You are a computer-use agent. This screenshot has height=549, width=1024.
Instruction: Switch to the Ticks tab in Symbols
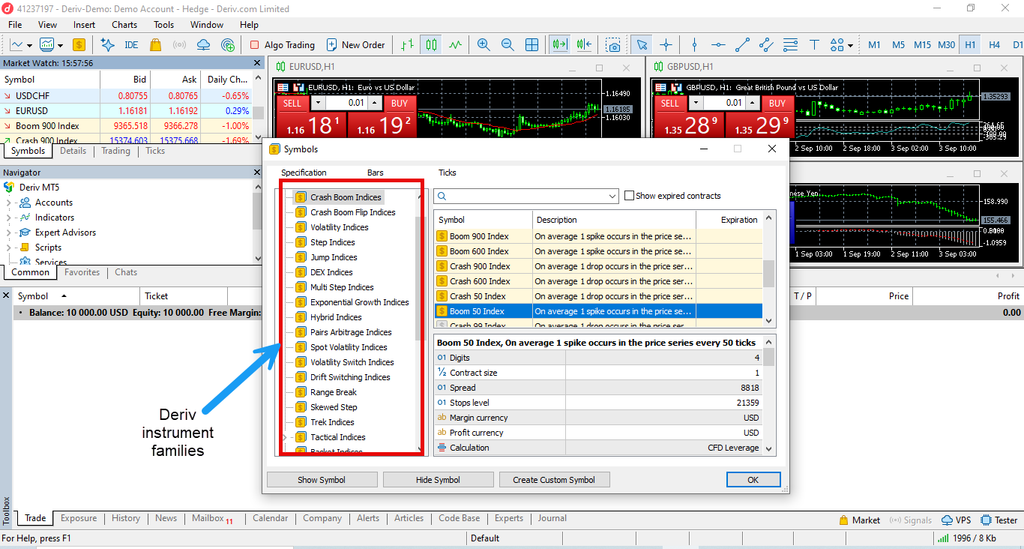click(x=447, y=172)
